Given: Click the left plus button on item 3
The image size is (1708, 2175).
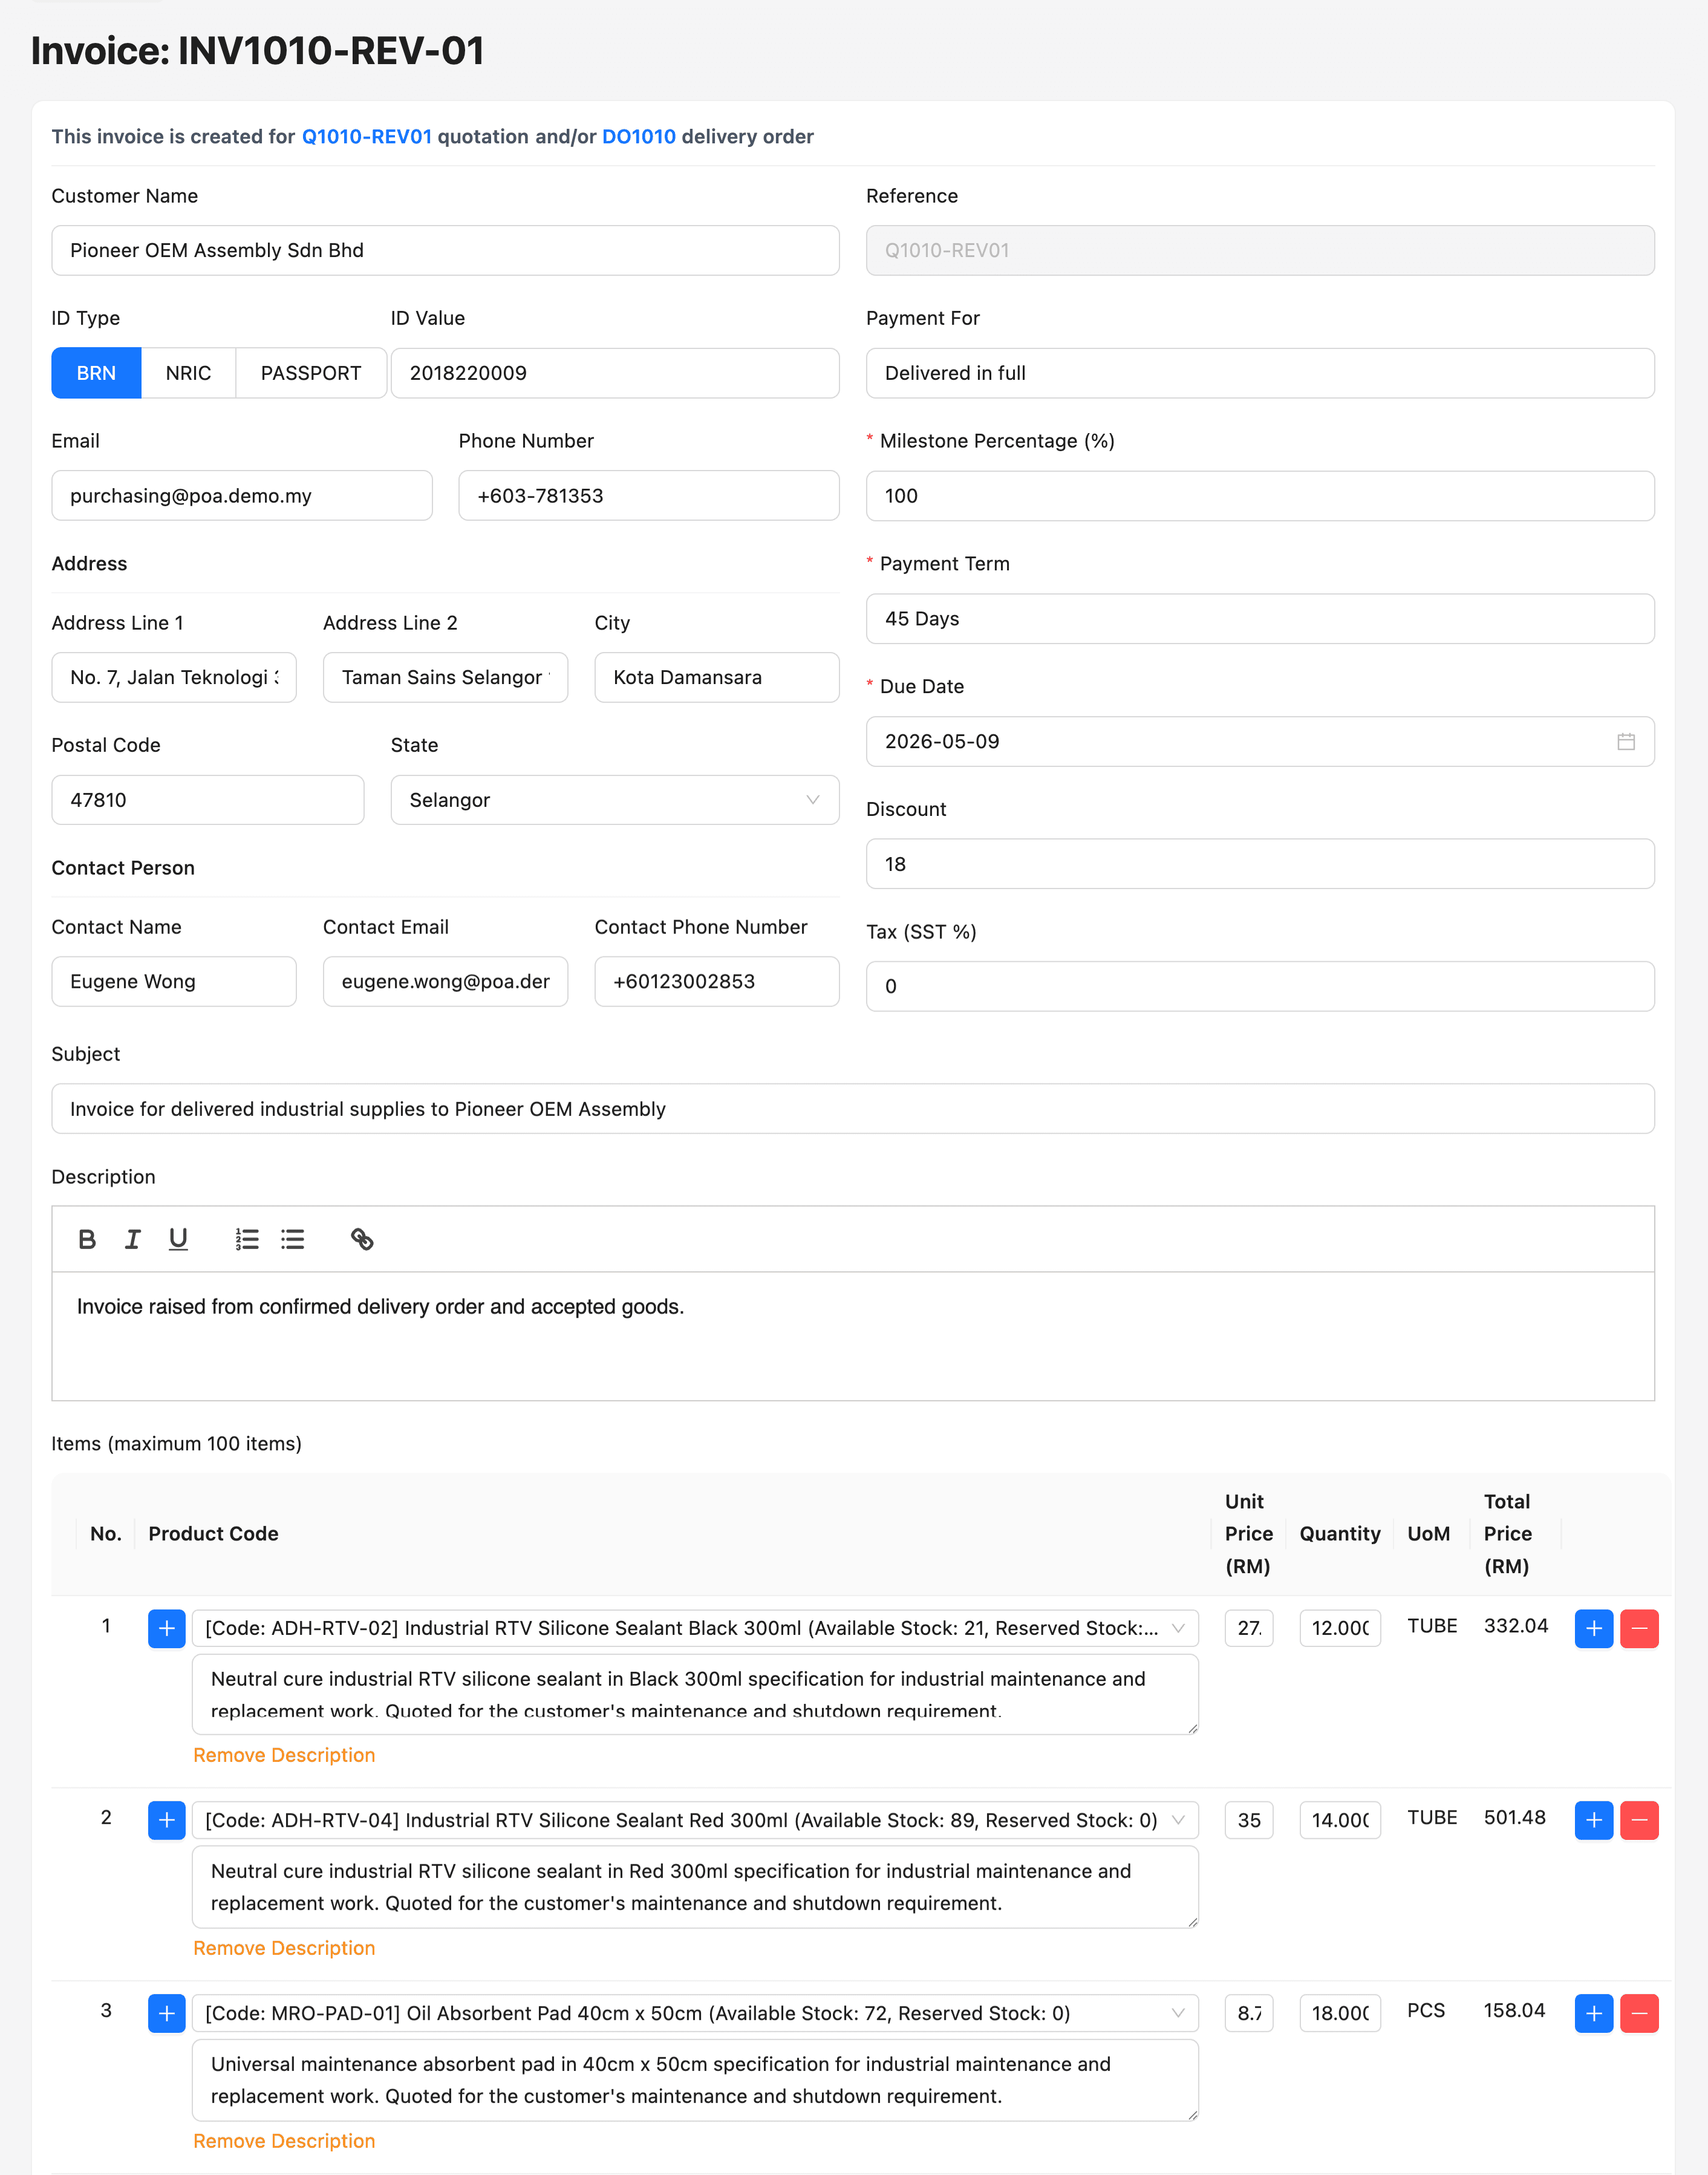Looking at the screenshot, I should 166,2013.
